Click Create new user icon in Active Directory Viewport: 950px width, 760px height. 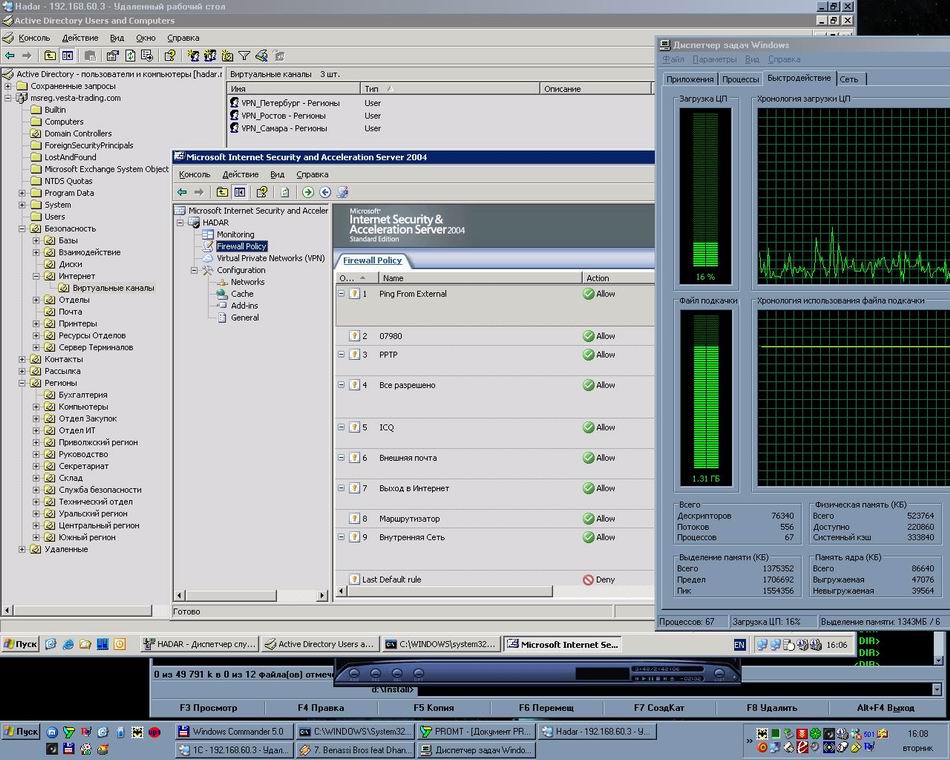pos(193,56)
